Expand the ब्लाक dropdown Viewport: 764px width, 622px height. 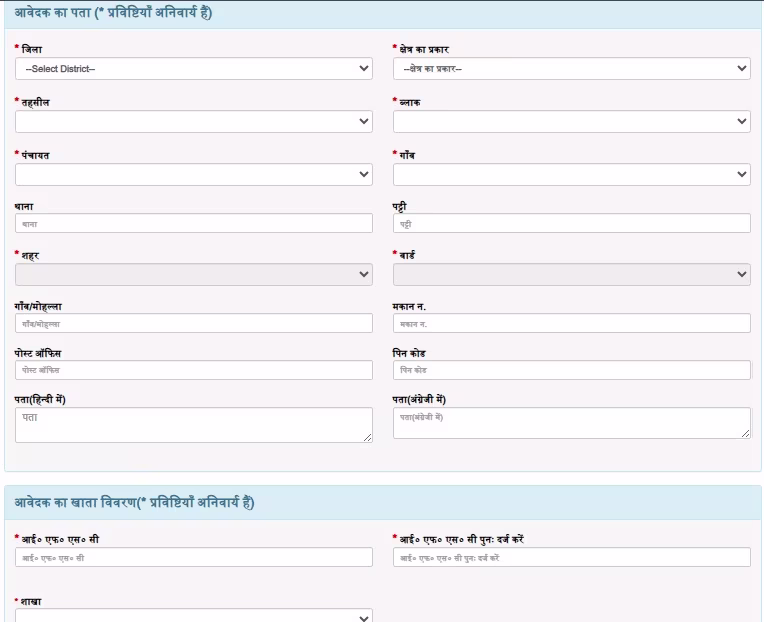571,122
